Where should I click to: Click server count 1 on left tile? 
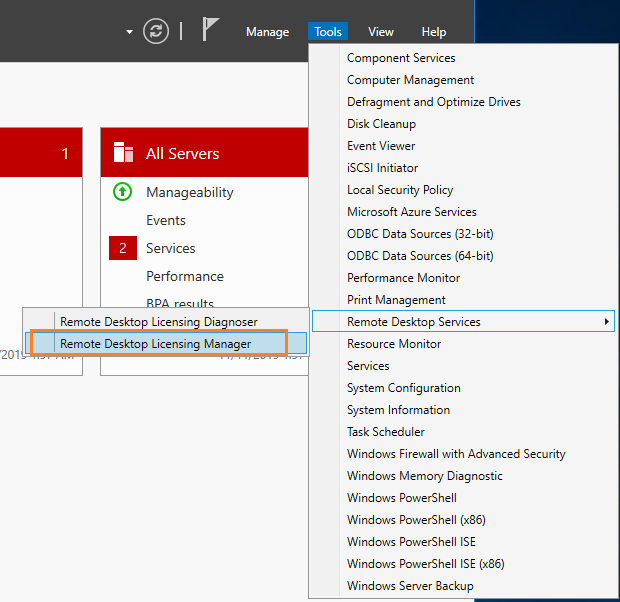click(x=65, y=153)
